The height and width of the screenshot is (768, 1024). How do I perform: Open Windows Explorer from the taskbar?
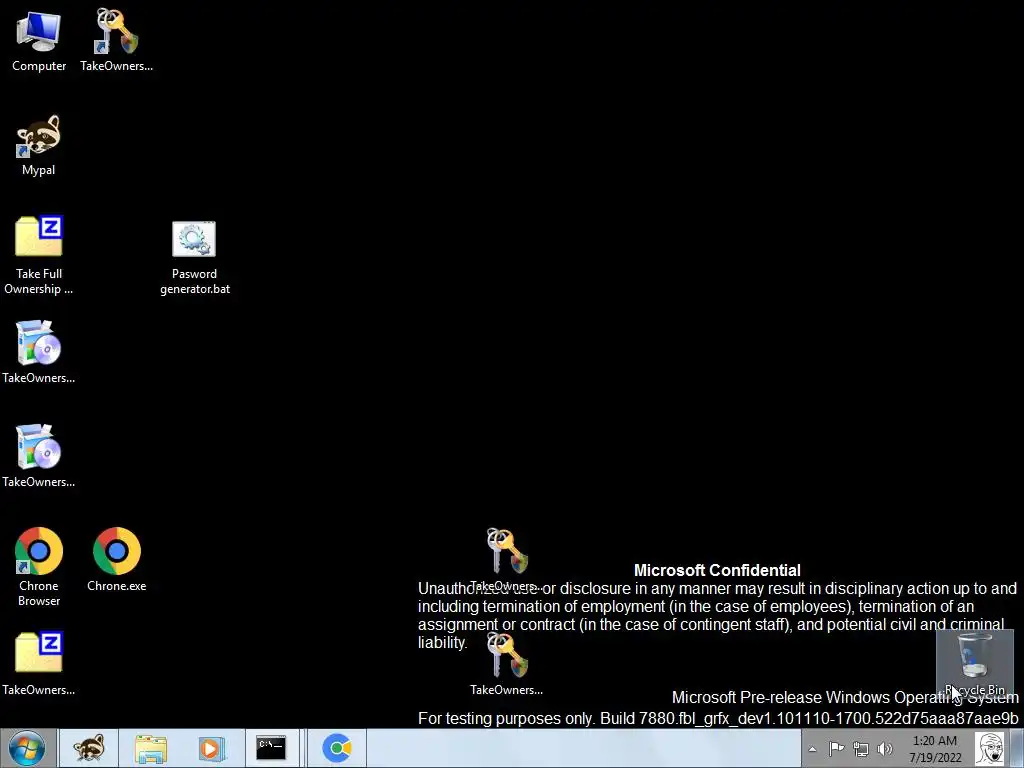[x=151, y=748]
